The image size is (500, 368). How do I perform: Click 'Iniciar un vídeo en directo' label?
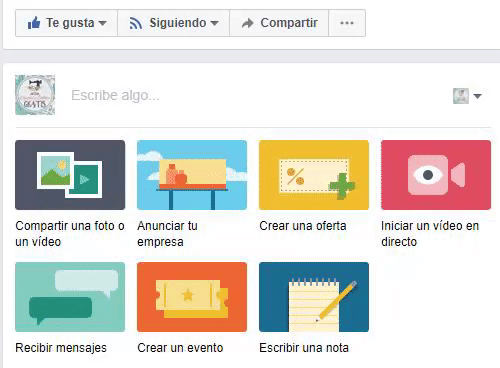[430, 234]
